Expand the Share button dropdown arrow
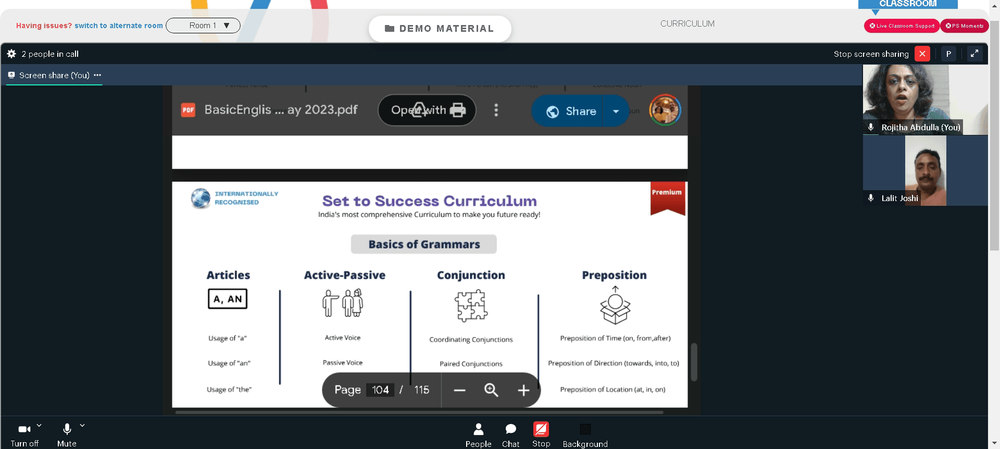The image size is (1000, 449). [x=615, y=111]
